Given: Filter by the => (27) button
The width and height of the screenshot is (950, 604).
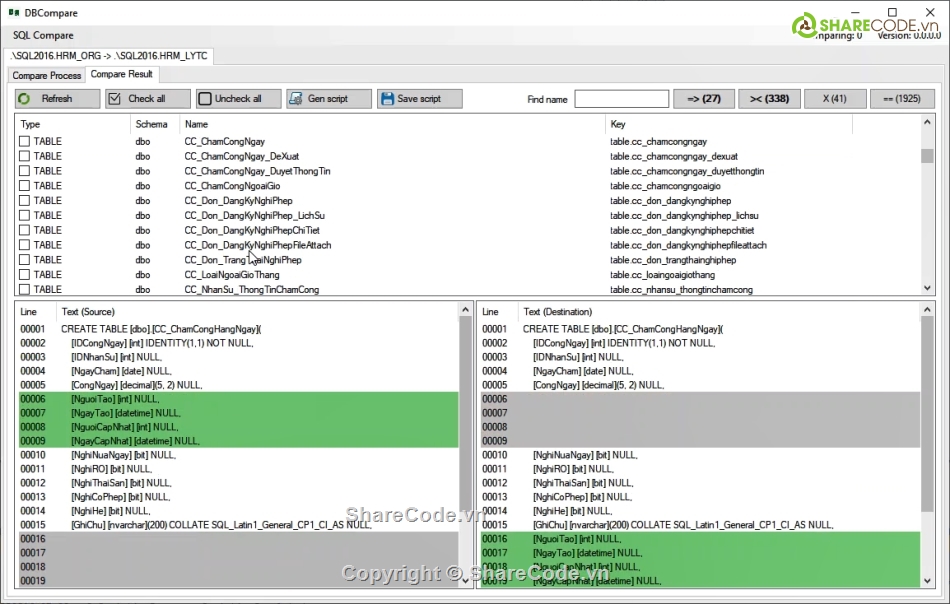Looking at the screenshot, I should pos(704,99).
